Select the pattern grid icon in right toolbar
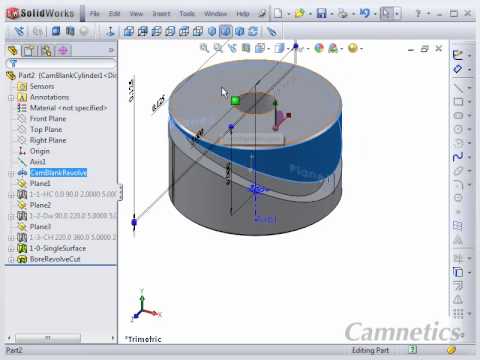The height and width of the screenshot is (360, 480). [458, 314]
